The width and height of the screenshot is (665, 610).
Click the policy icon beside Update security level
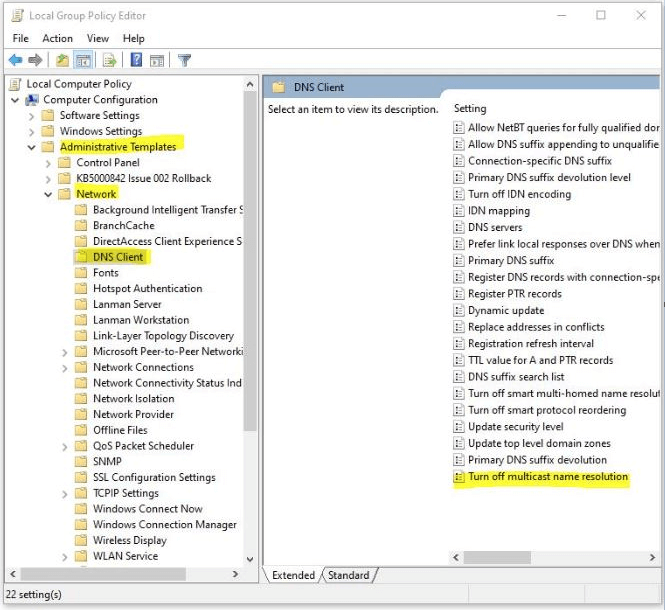click(458, 427)
